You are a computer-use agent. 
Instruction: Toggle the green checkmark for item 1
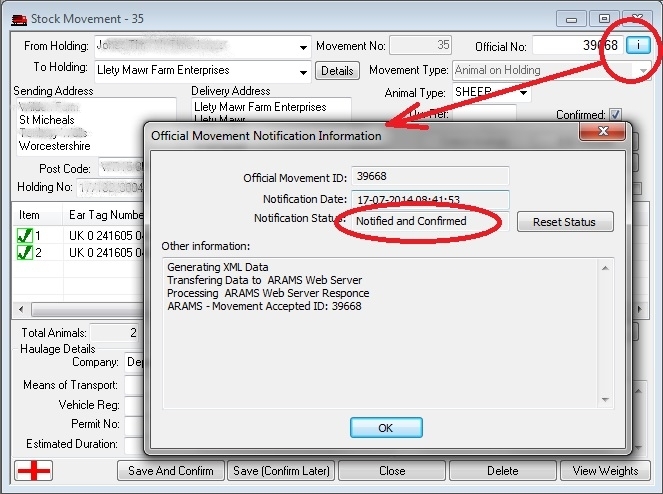(x=25, y=236)
